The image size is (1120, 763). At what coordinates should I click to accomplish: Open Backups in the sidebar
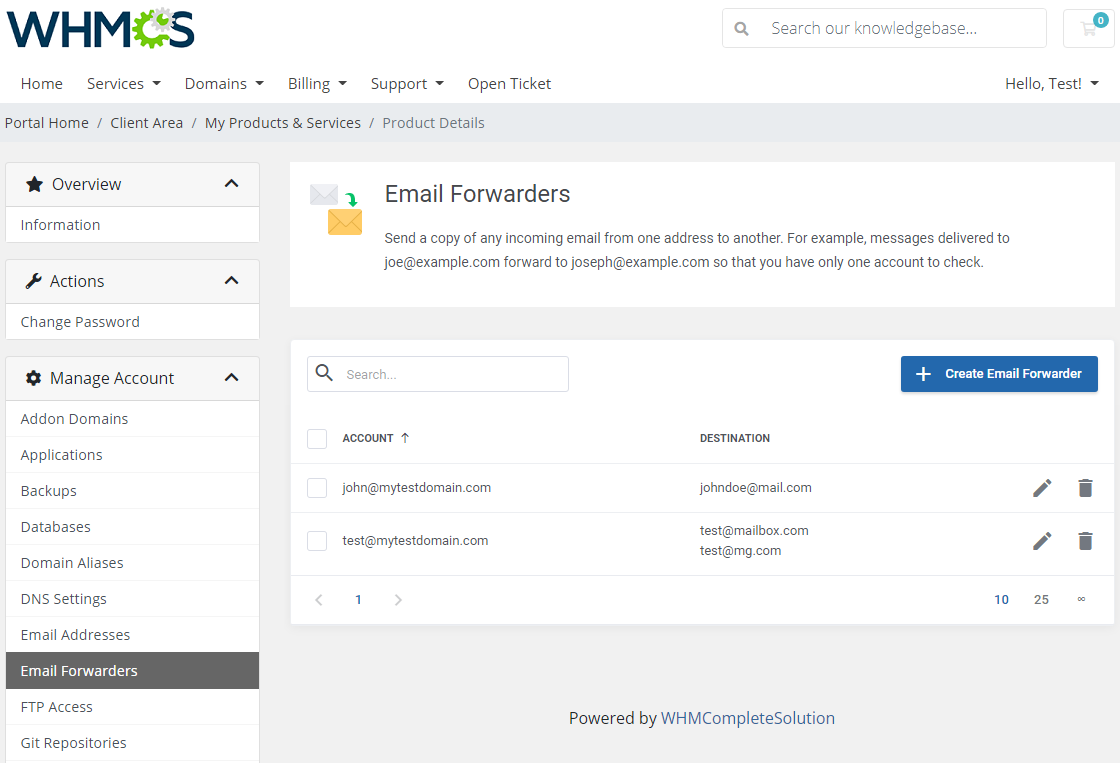point(132,491)
